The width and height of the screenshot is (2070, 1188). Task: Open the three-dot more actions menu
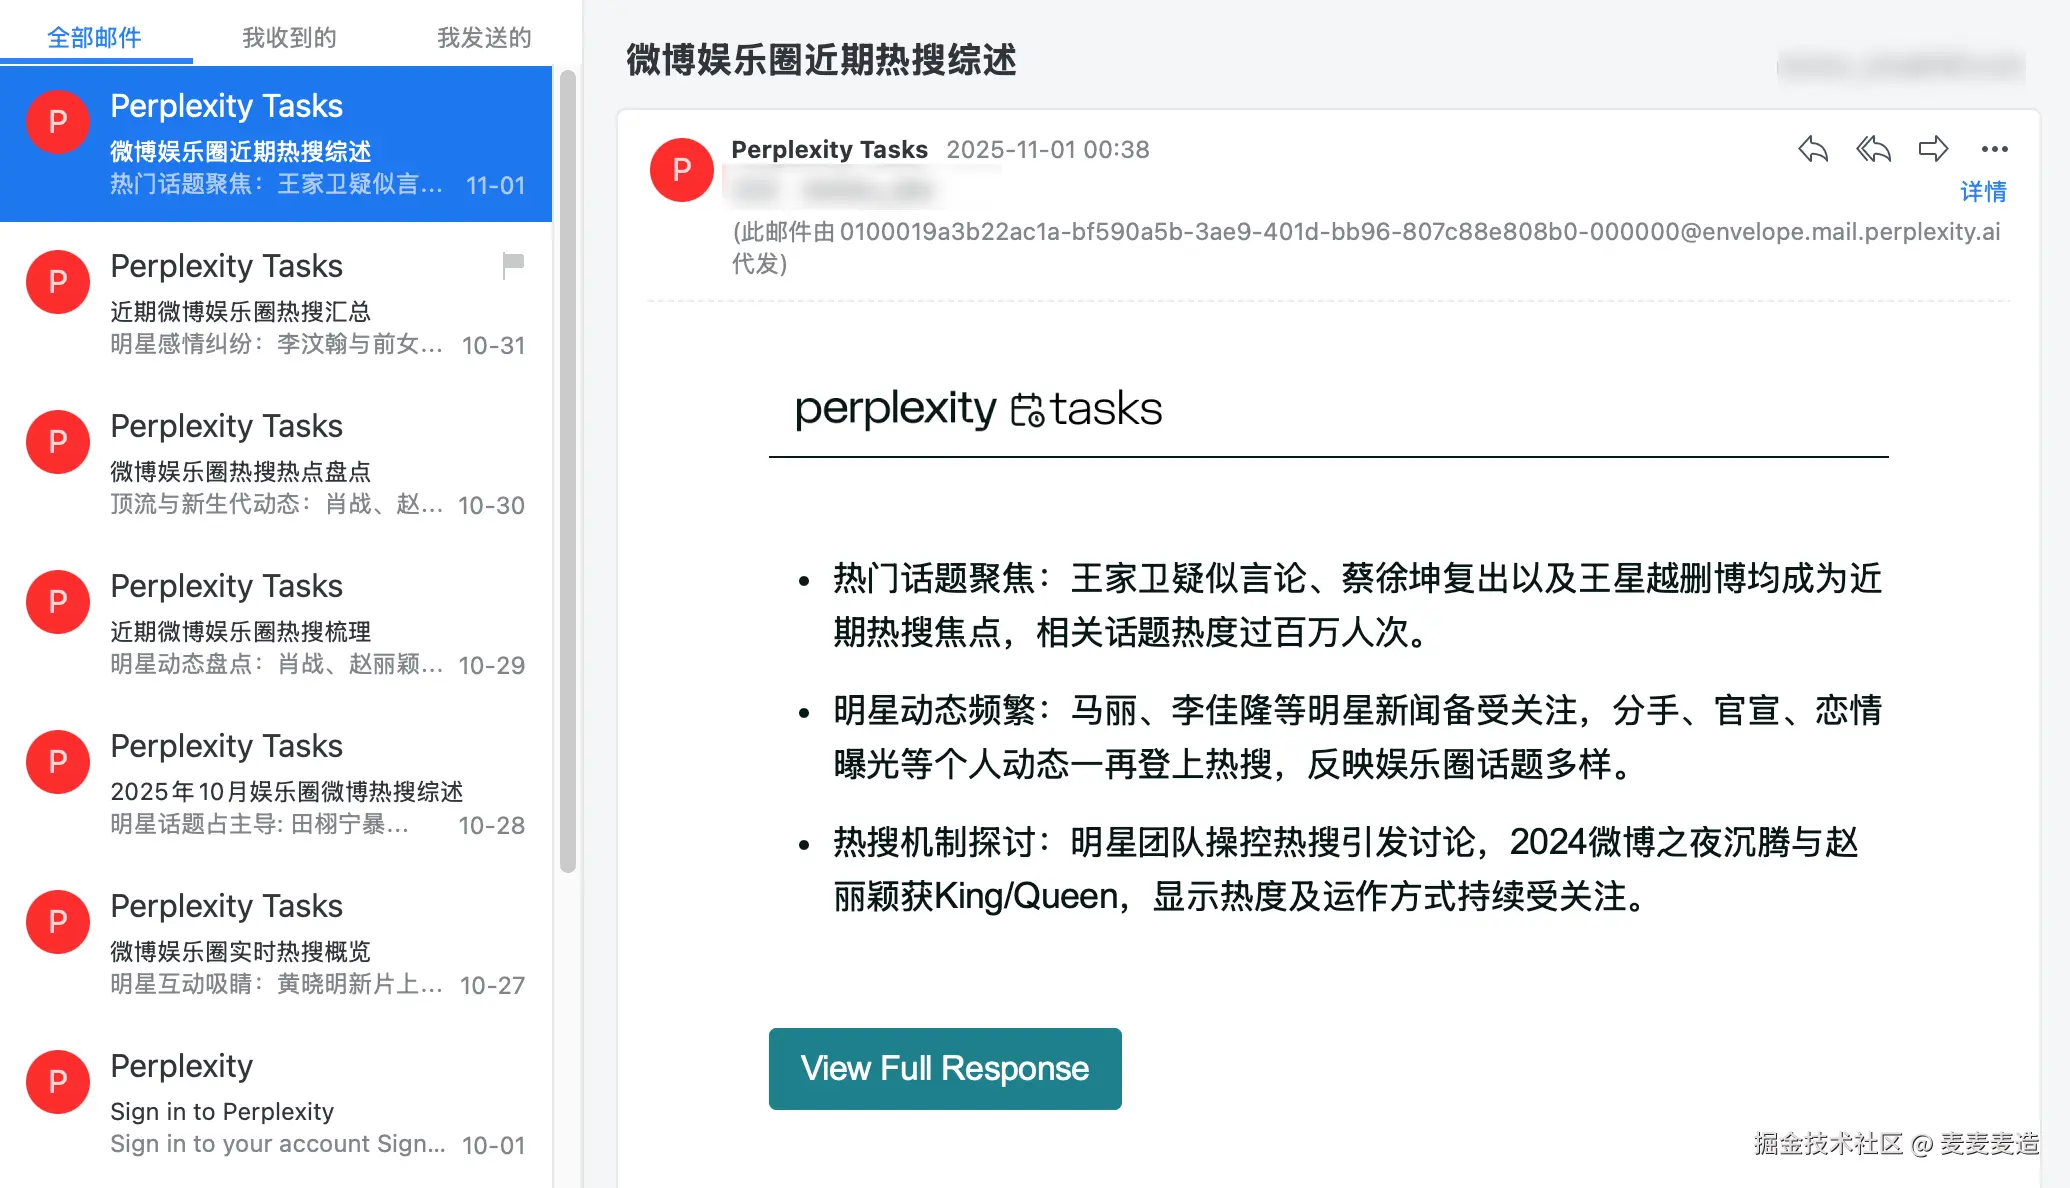[1994, 150]
